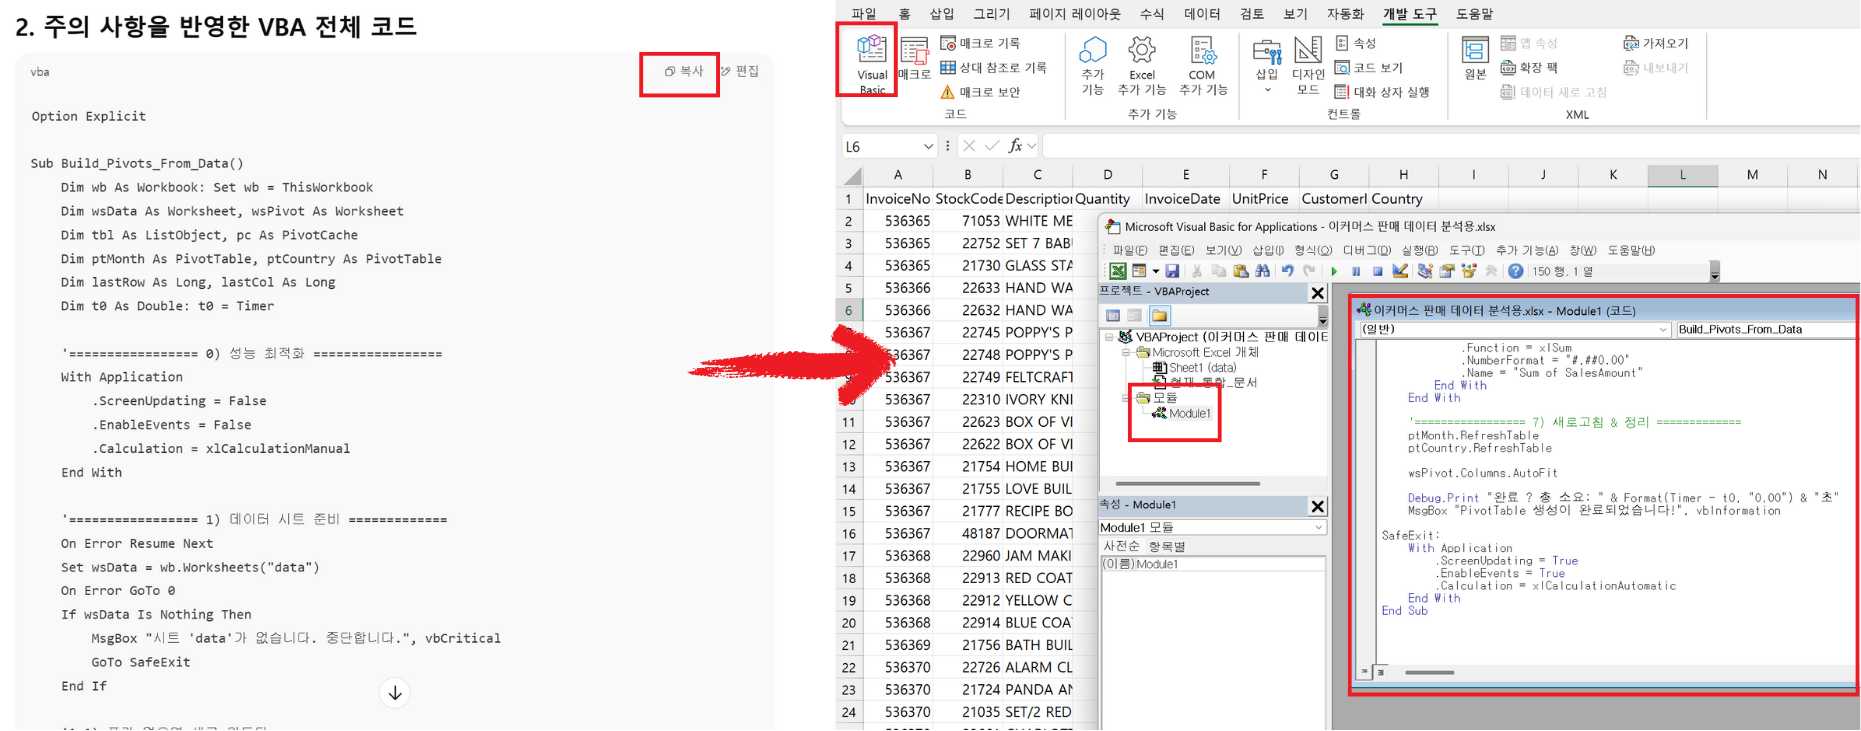Open the Object Browser icon in VBA toolbar
Image resolution: width=1861 pixels, height=731 pixels.
[1469, 271]
